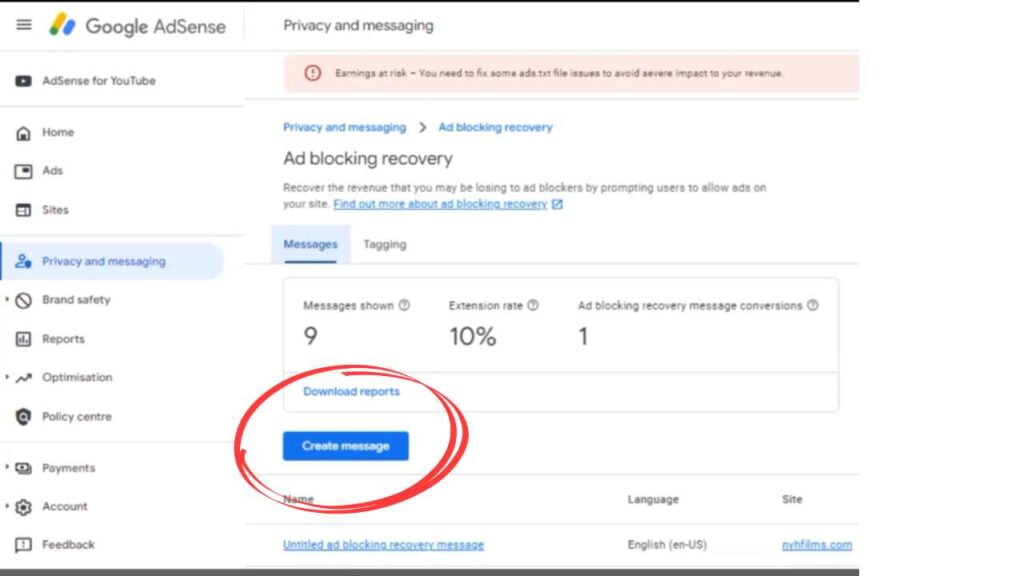Click the Earnings at risk warning icon
This screenshot has height=576, width=1024.
coord(313,73)
